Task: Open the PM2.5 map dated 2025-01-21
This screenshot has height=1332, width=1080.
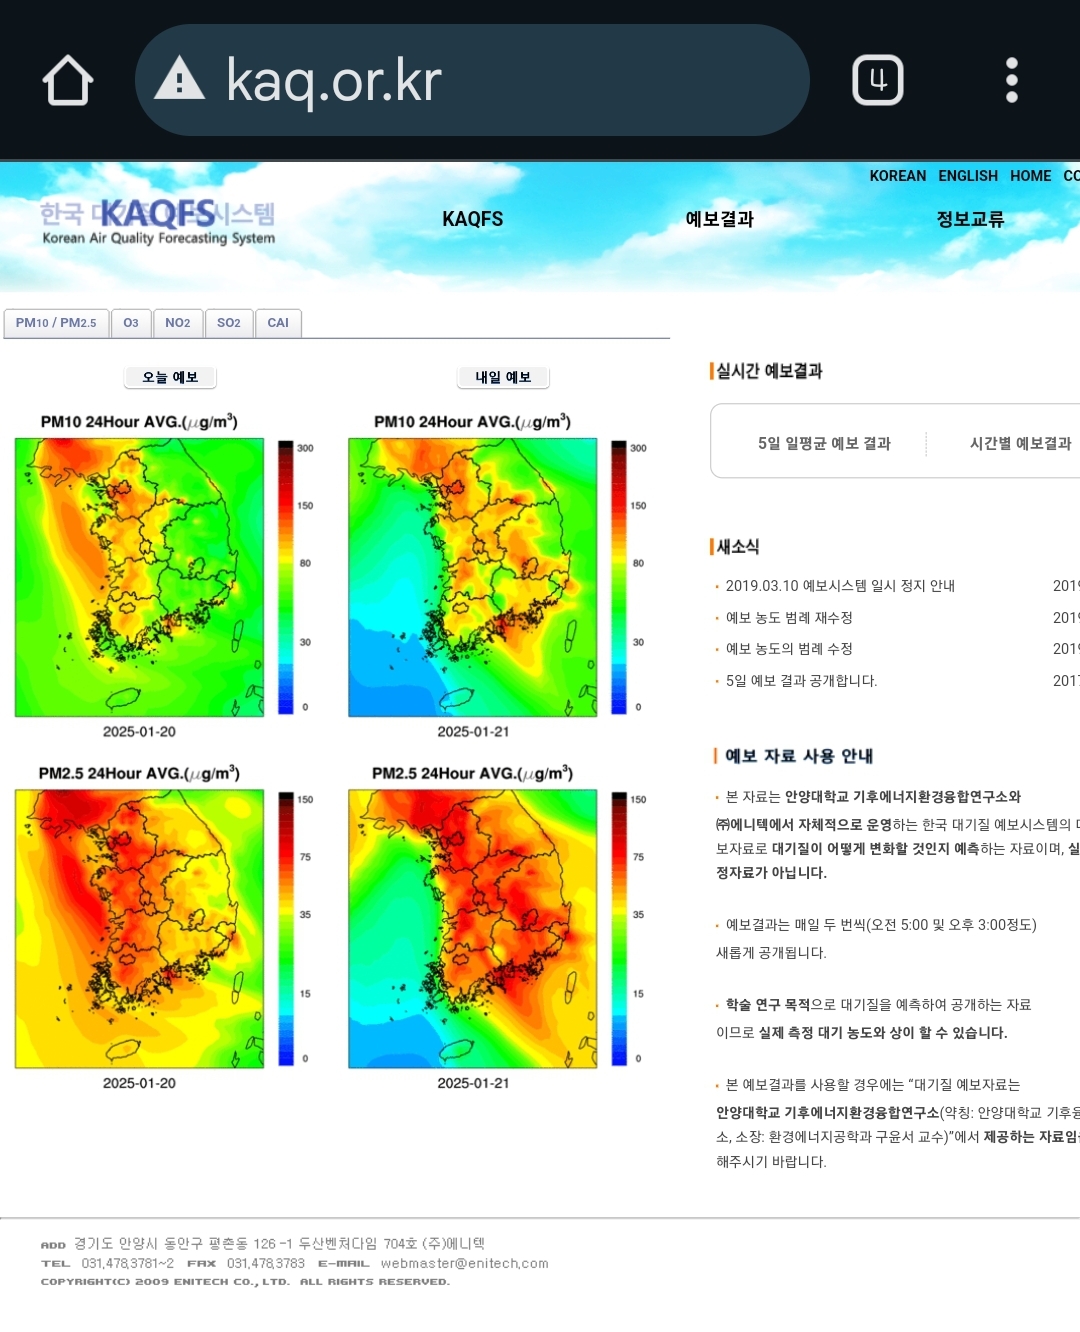Action: click(x=473, y=929)
